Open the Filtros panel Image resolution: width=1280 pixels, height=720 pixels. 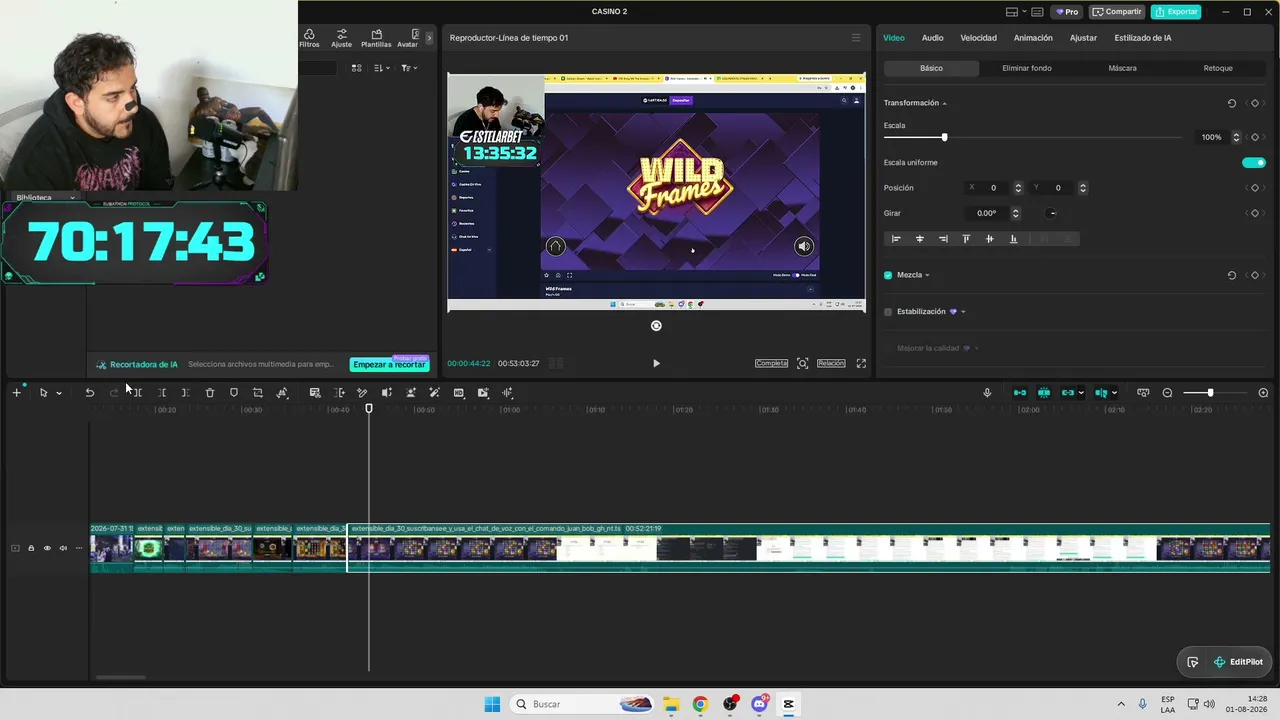pyautogui.click(x=309, y=38)
